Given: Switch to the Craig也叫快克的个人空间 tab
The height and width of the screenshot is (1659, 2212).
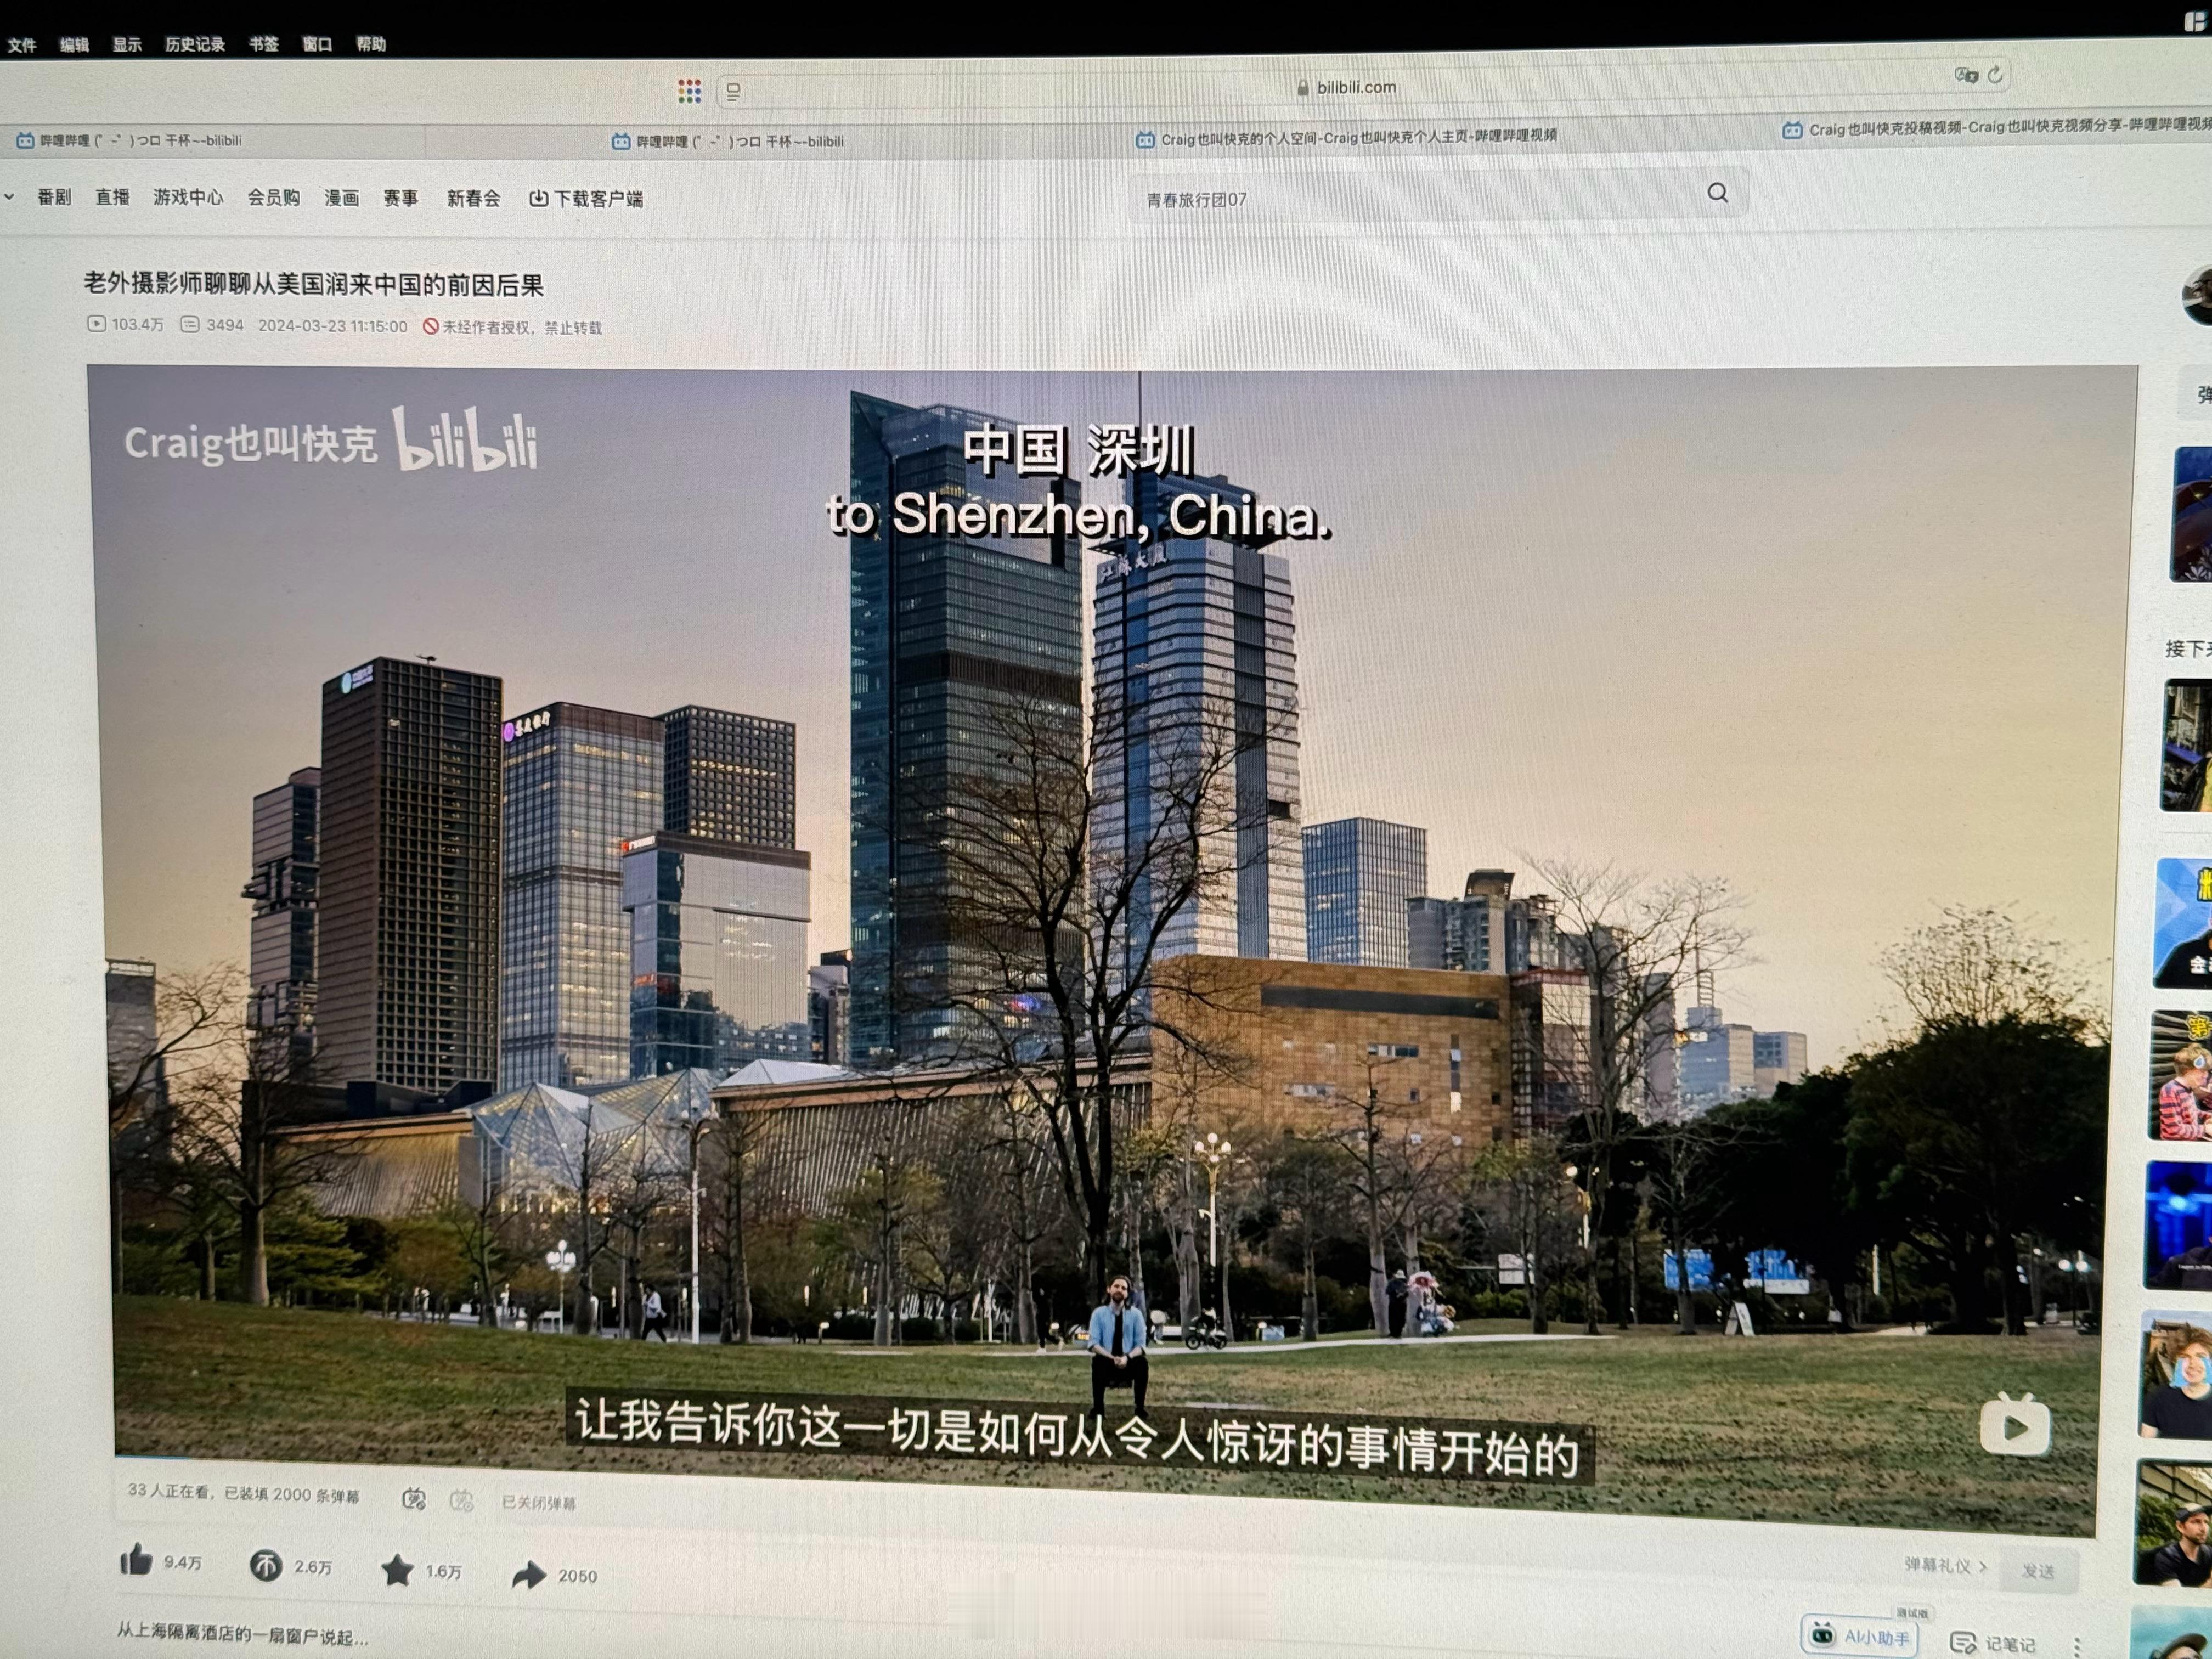Looking at the screenshot, I should [x=1347, y=137].
